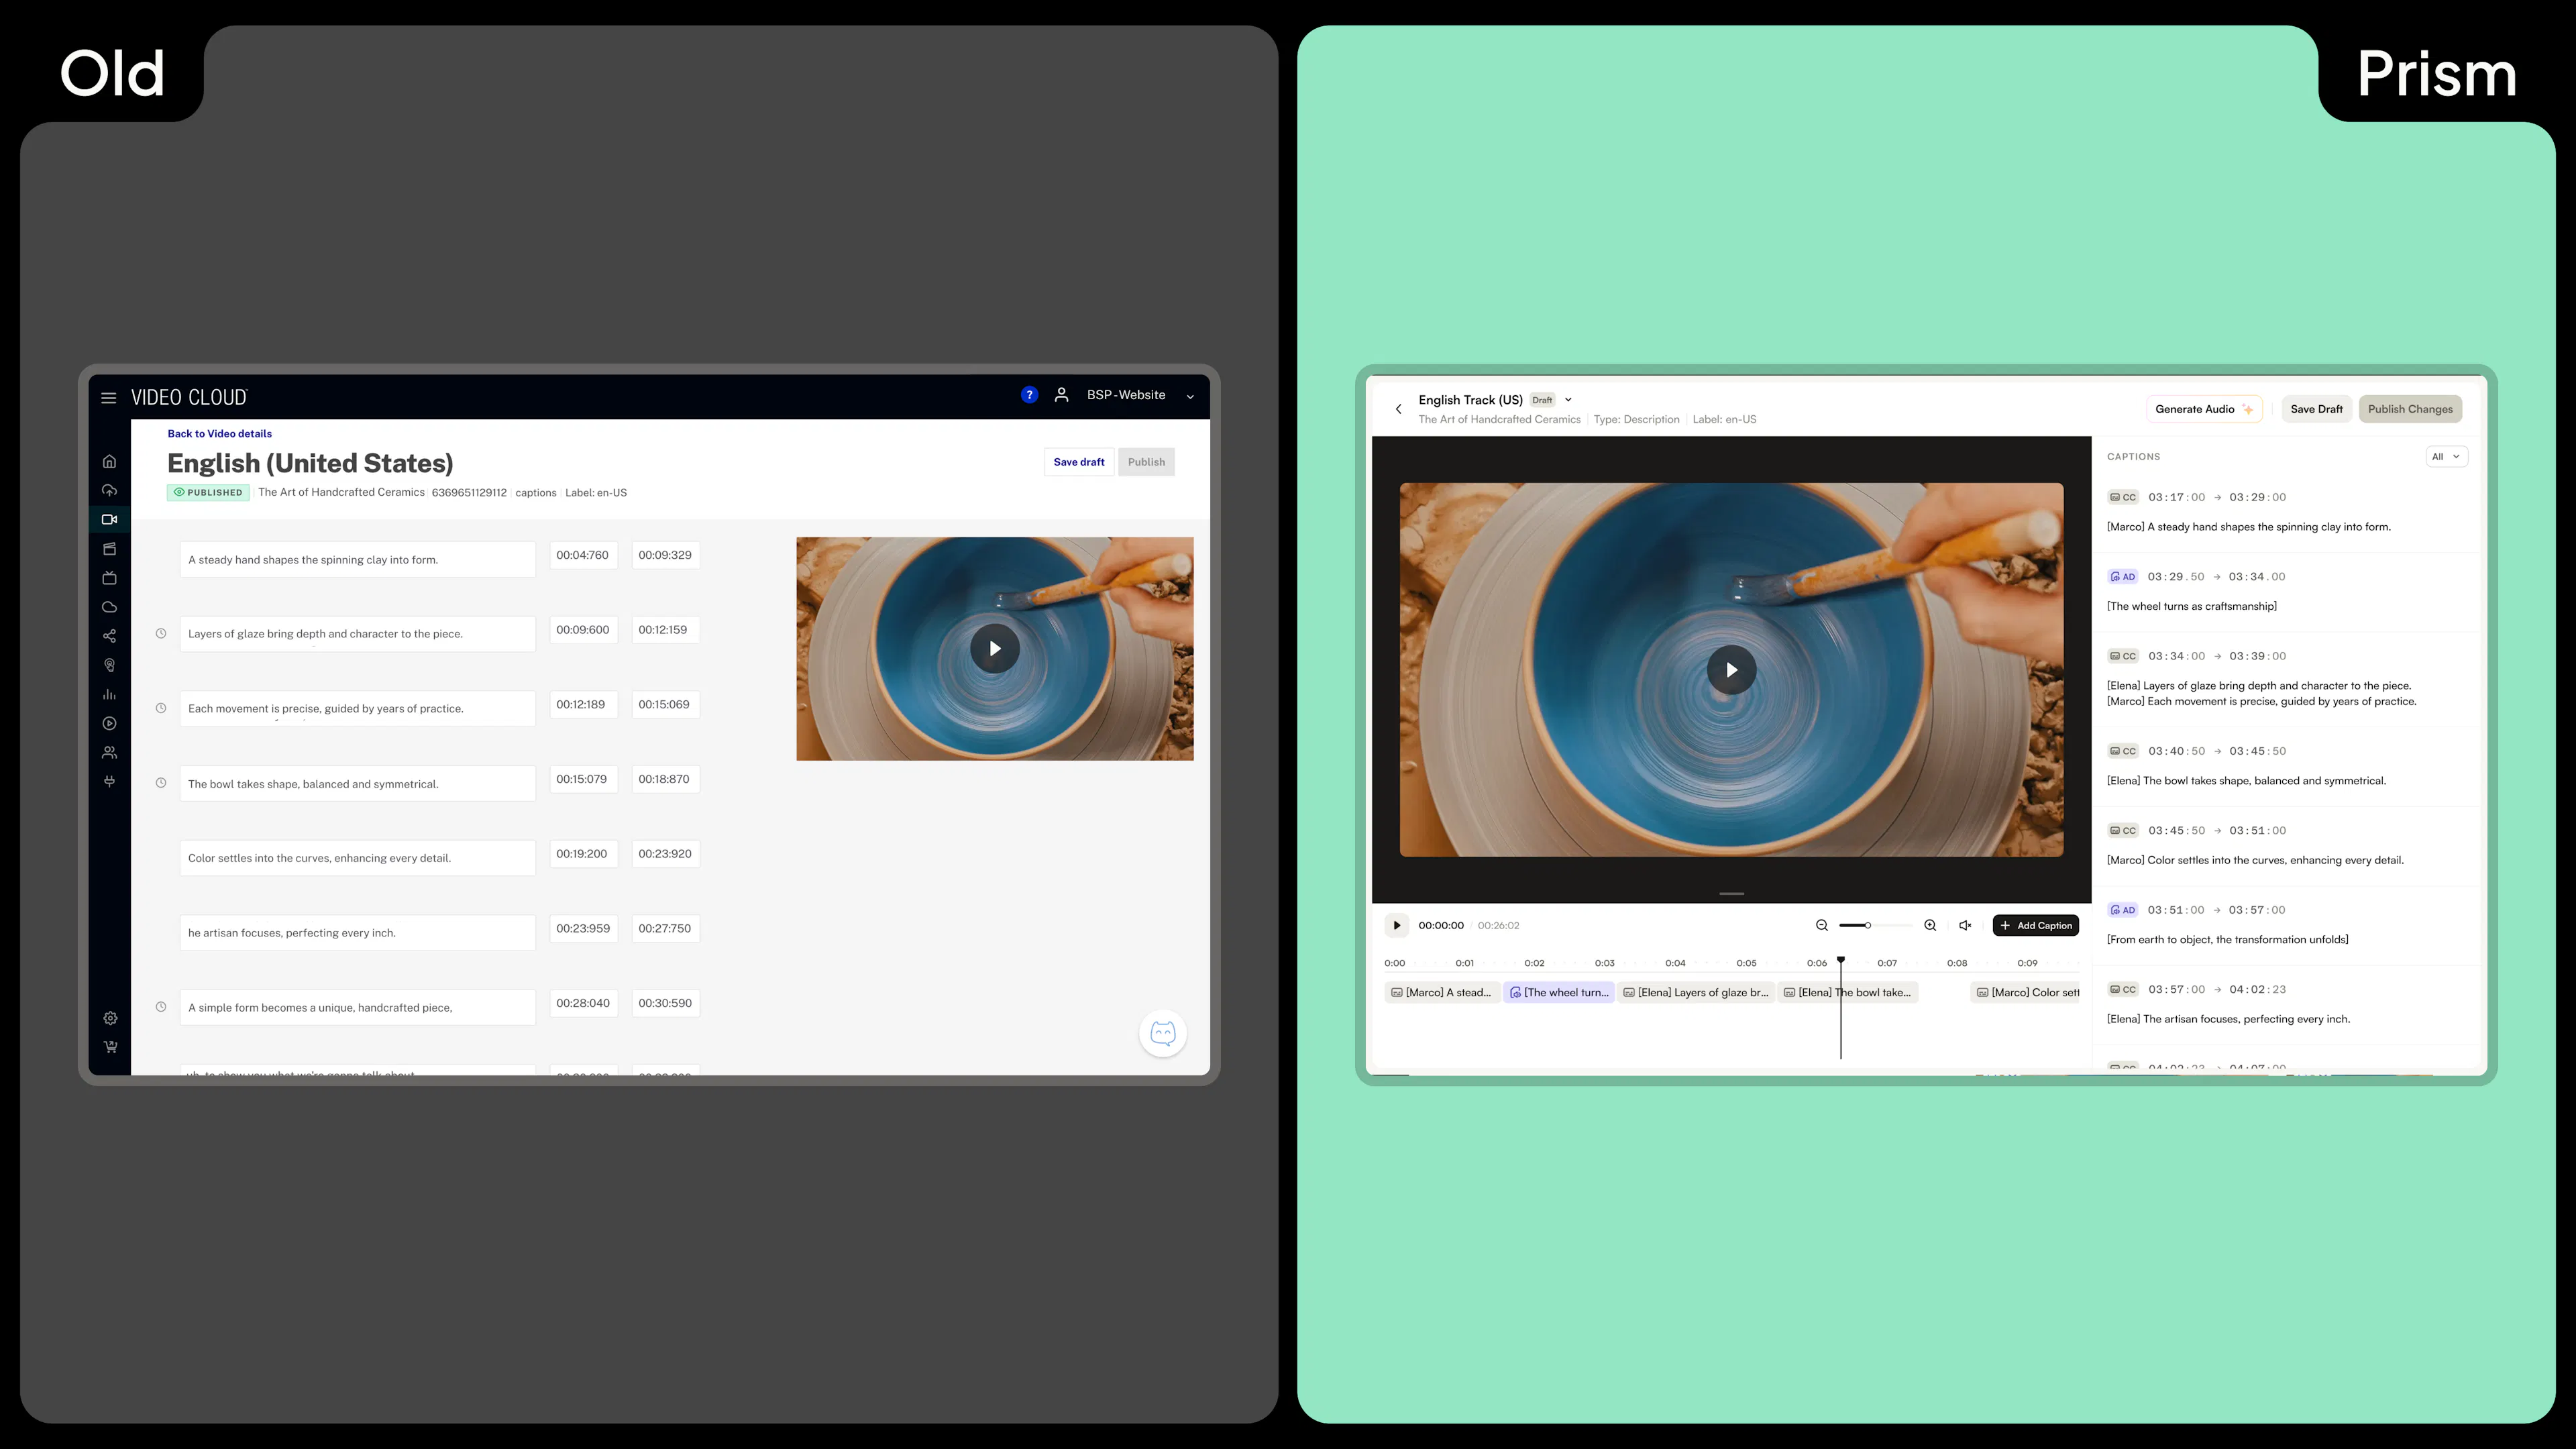Click the clock icon beside 'Layers of glaze'

click(160, 633)
